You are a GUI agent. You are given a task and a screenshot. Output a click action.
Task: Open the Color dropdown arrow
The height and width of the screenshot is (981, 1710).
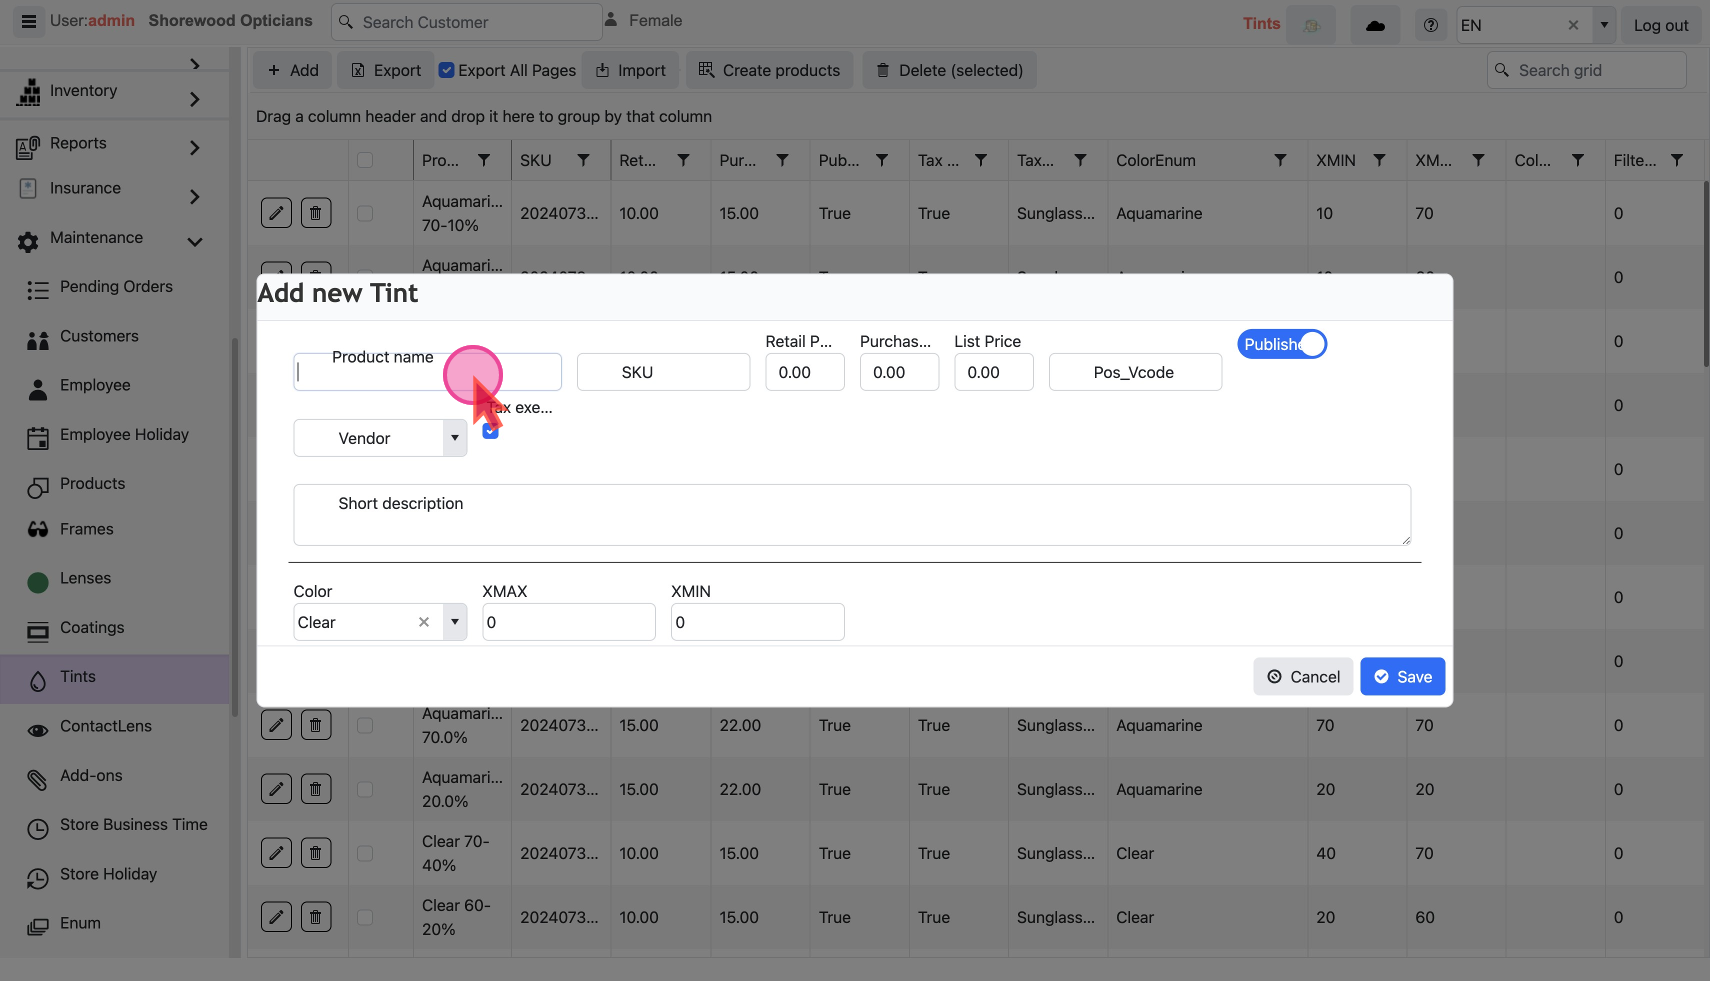pos(455,622)
